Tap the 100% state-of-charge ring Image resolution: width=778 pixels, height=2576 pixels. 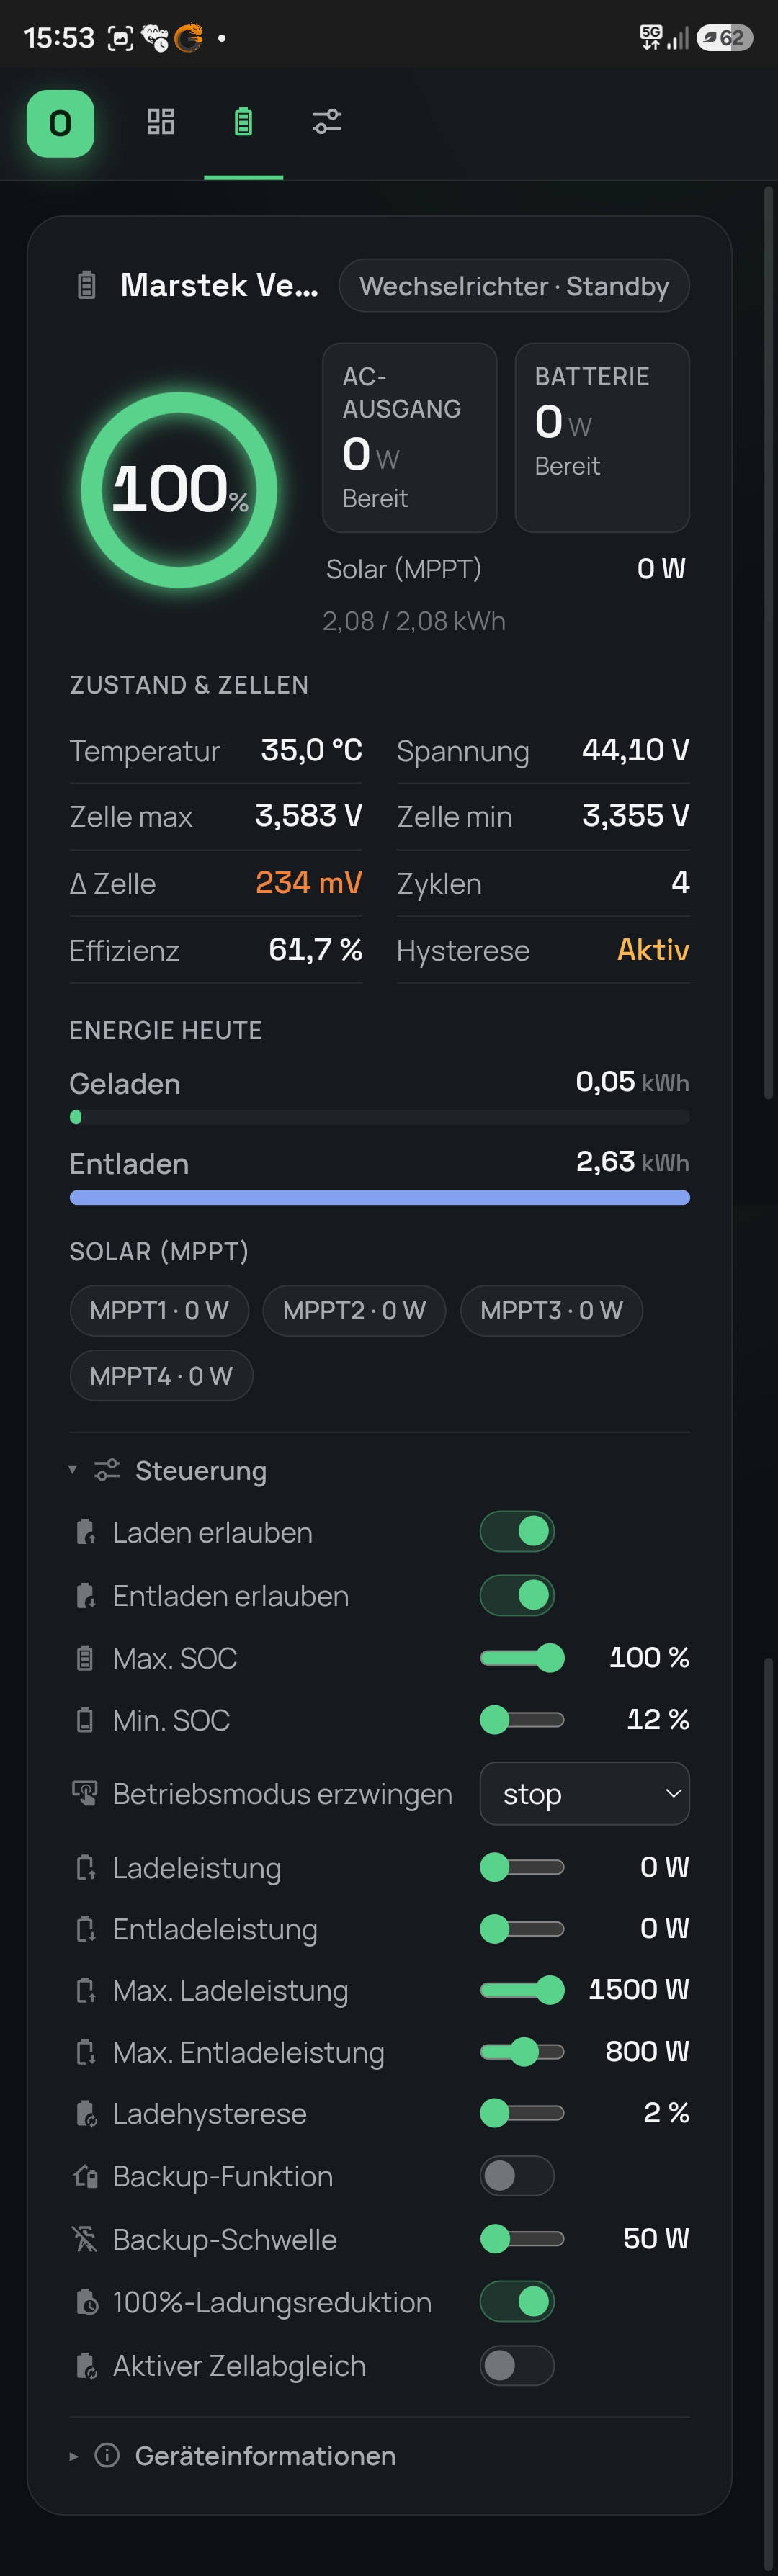179,489
